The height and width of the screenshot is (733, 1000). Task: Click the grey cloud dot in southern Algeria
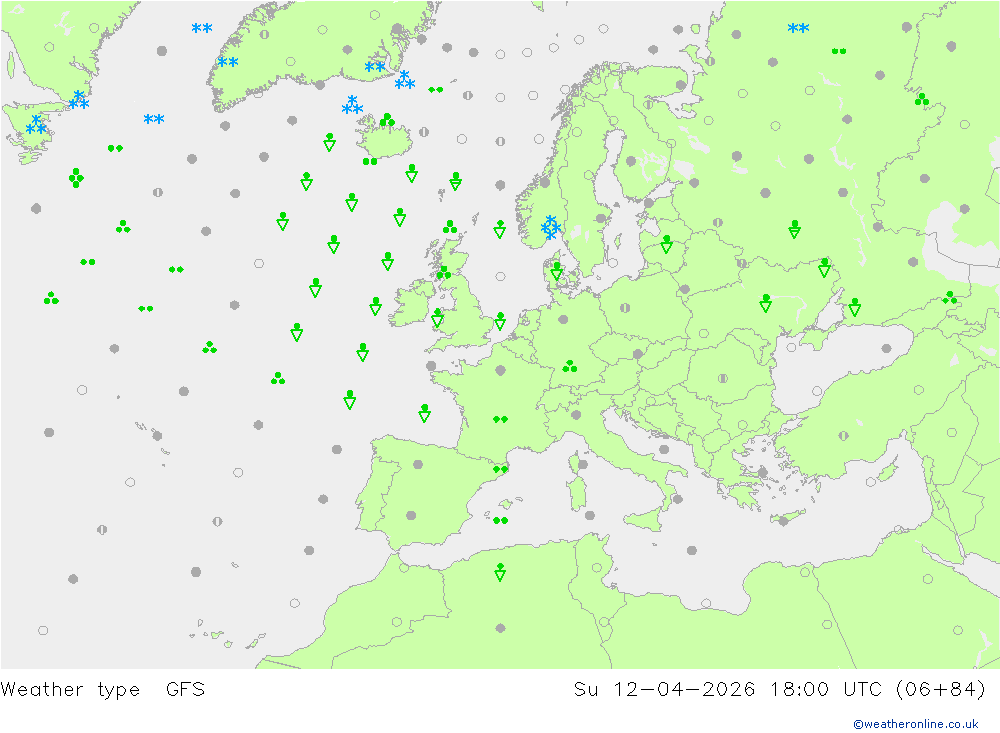click(501, 628)
